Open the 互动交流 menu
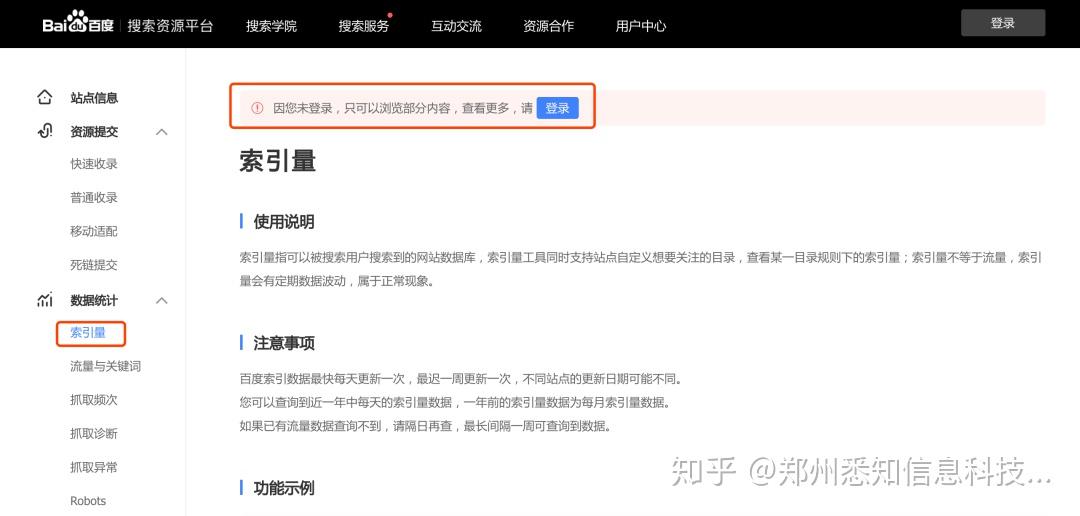The image size is (1080, 516). click(x=456, y=26)
